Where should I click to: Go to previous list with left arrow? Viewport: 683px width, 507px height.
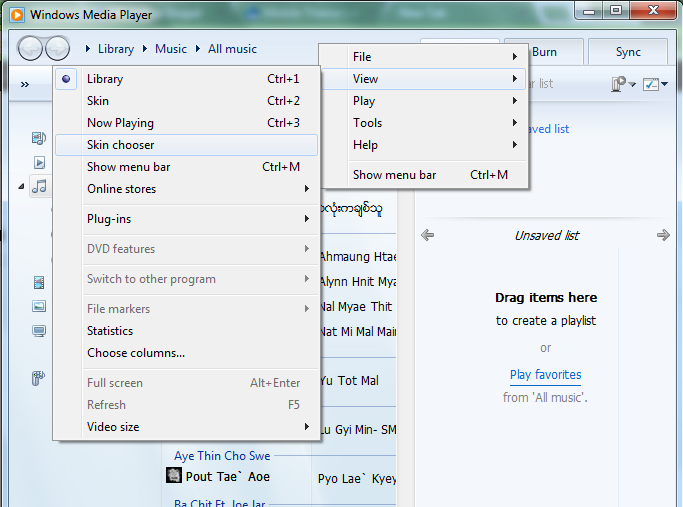click(427, 235)
